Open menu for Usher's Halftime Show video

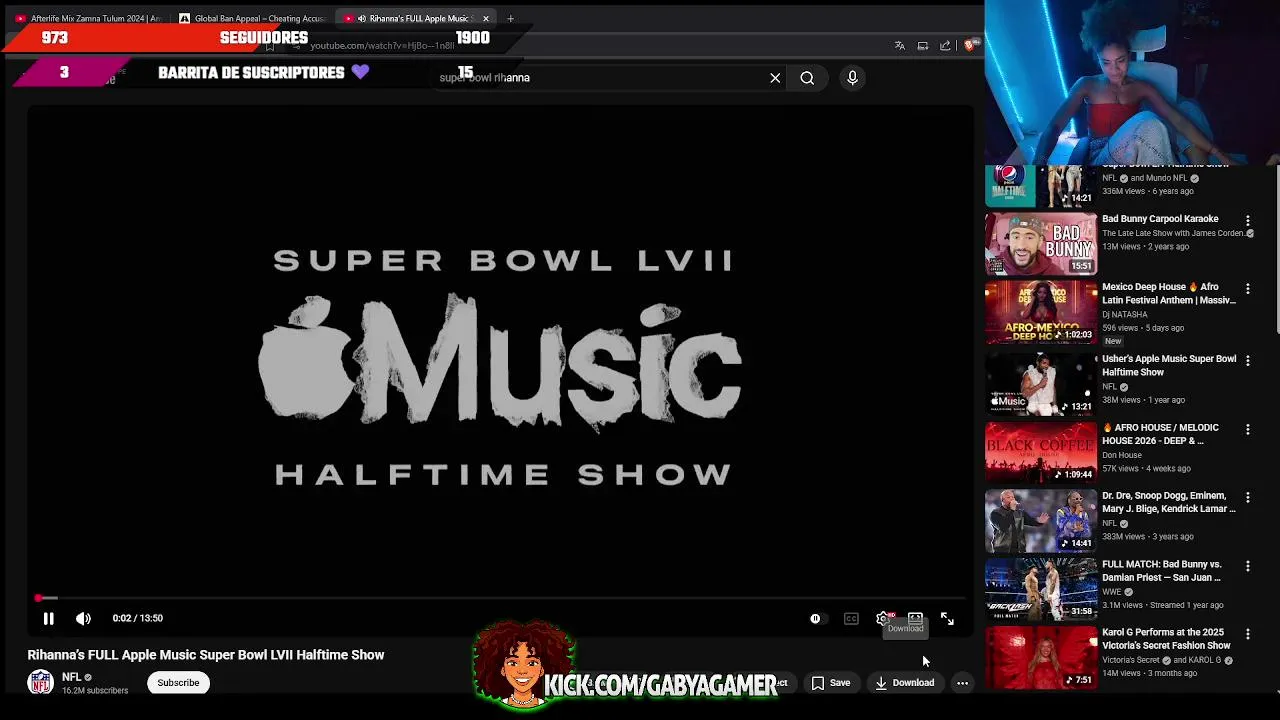coord(1247,360)
